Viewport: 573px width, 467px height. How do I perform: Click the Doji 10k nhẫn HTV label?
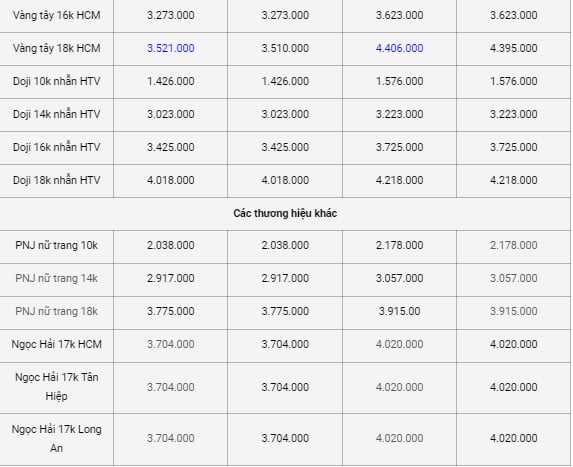(57, 81)
